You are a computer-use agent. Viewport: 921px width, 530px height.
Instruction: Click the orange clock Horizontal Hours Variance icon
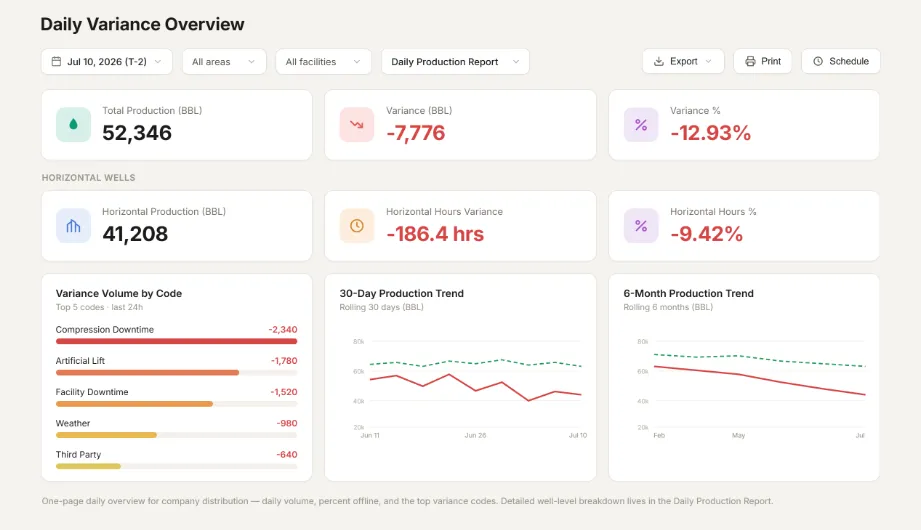357,226
